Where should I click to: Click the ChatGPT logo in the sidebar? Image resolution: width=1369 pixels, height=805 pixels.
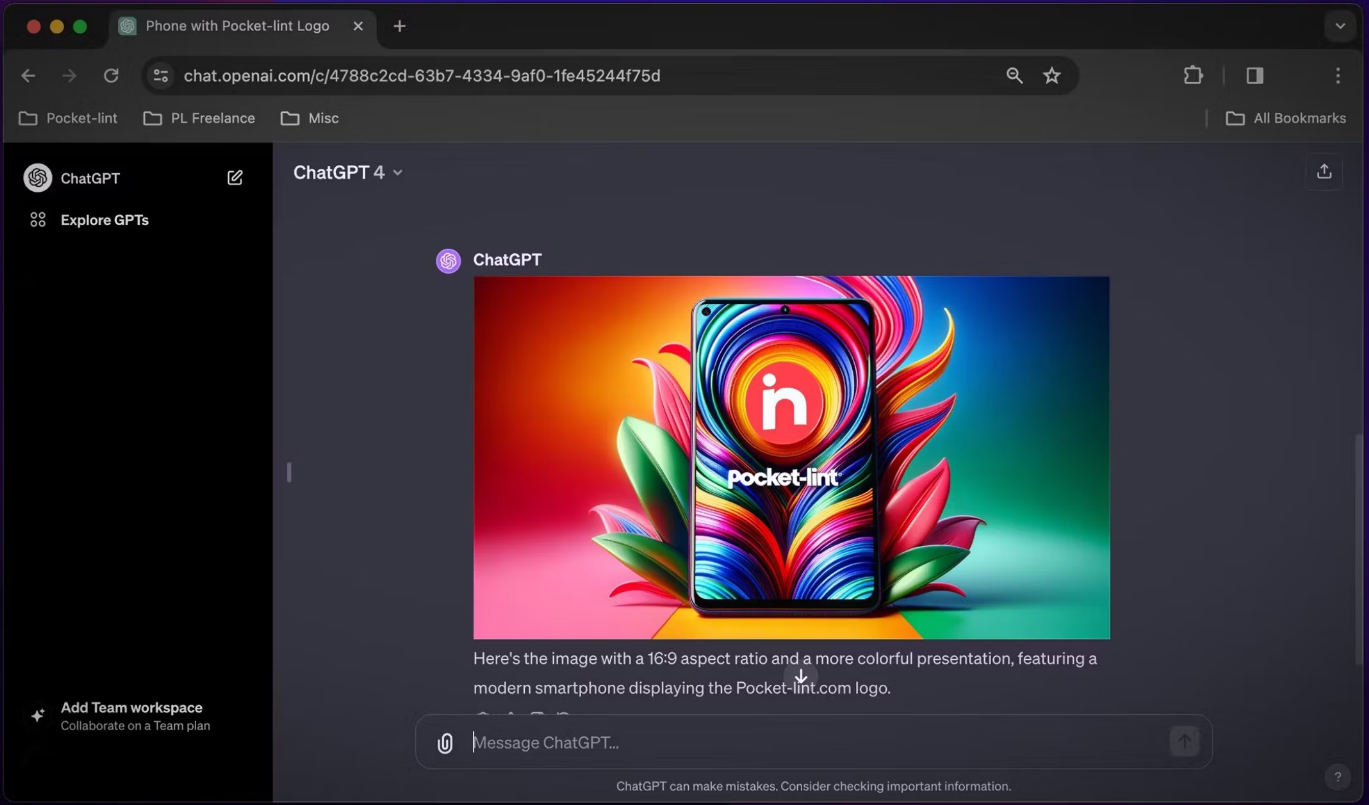(38, 178)
